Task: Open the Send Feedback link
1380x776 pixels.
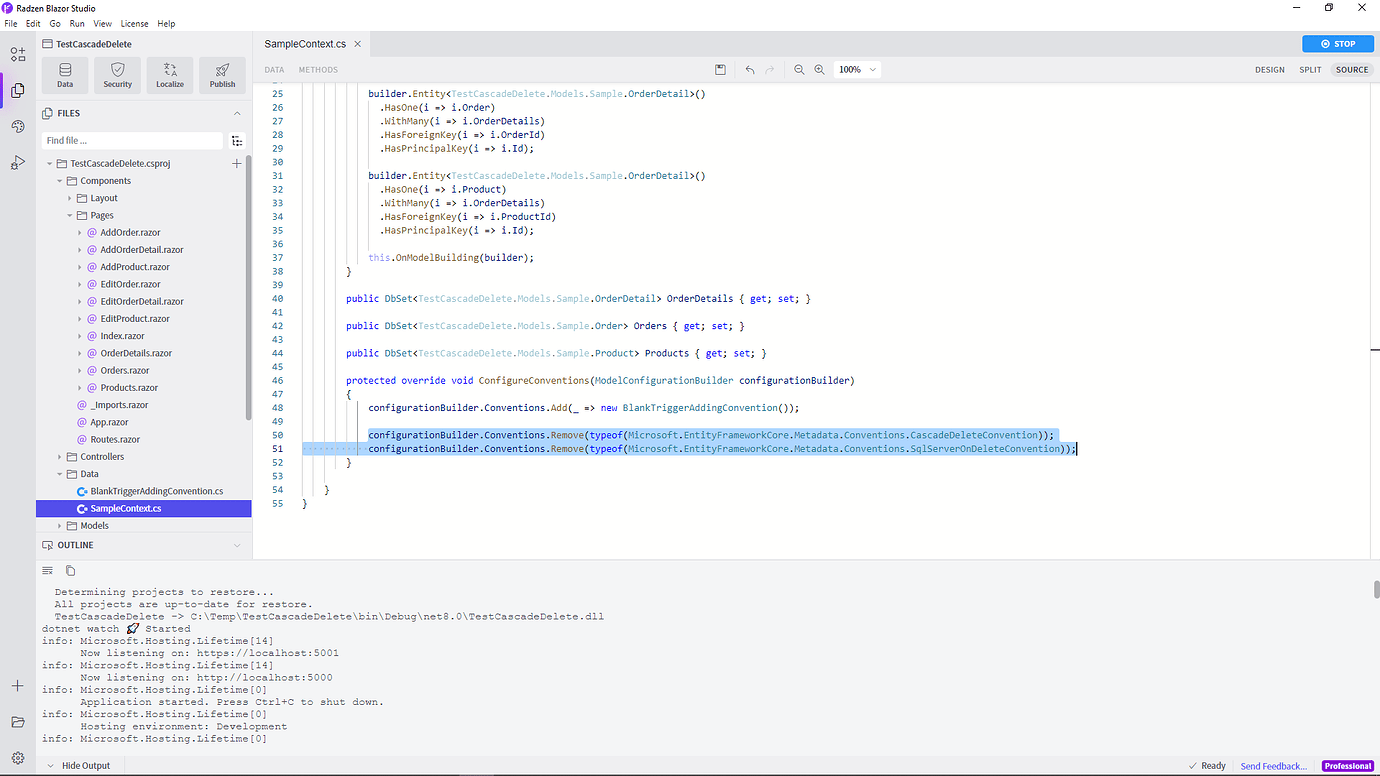Action: [x=1273, y=765]
